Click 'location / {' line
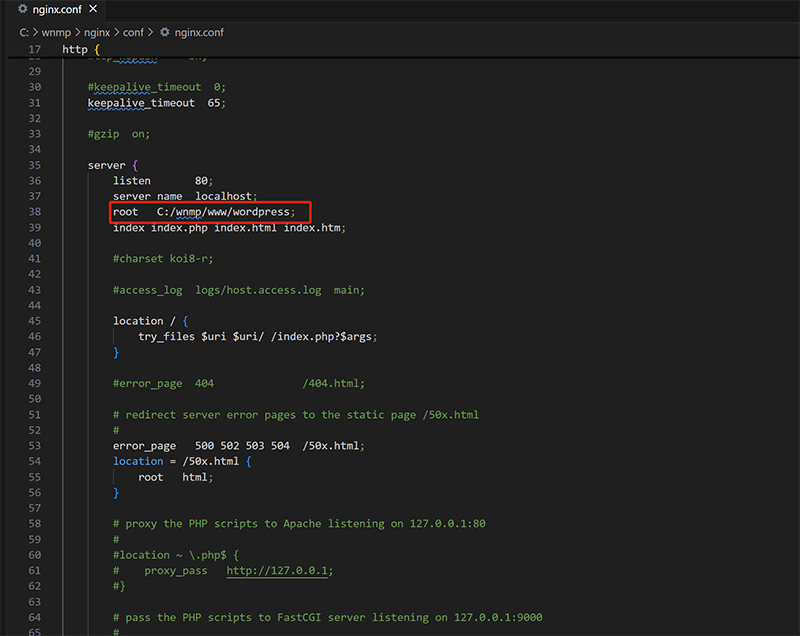 click(151, 321)
